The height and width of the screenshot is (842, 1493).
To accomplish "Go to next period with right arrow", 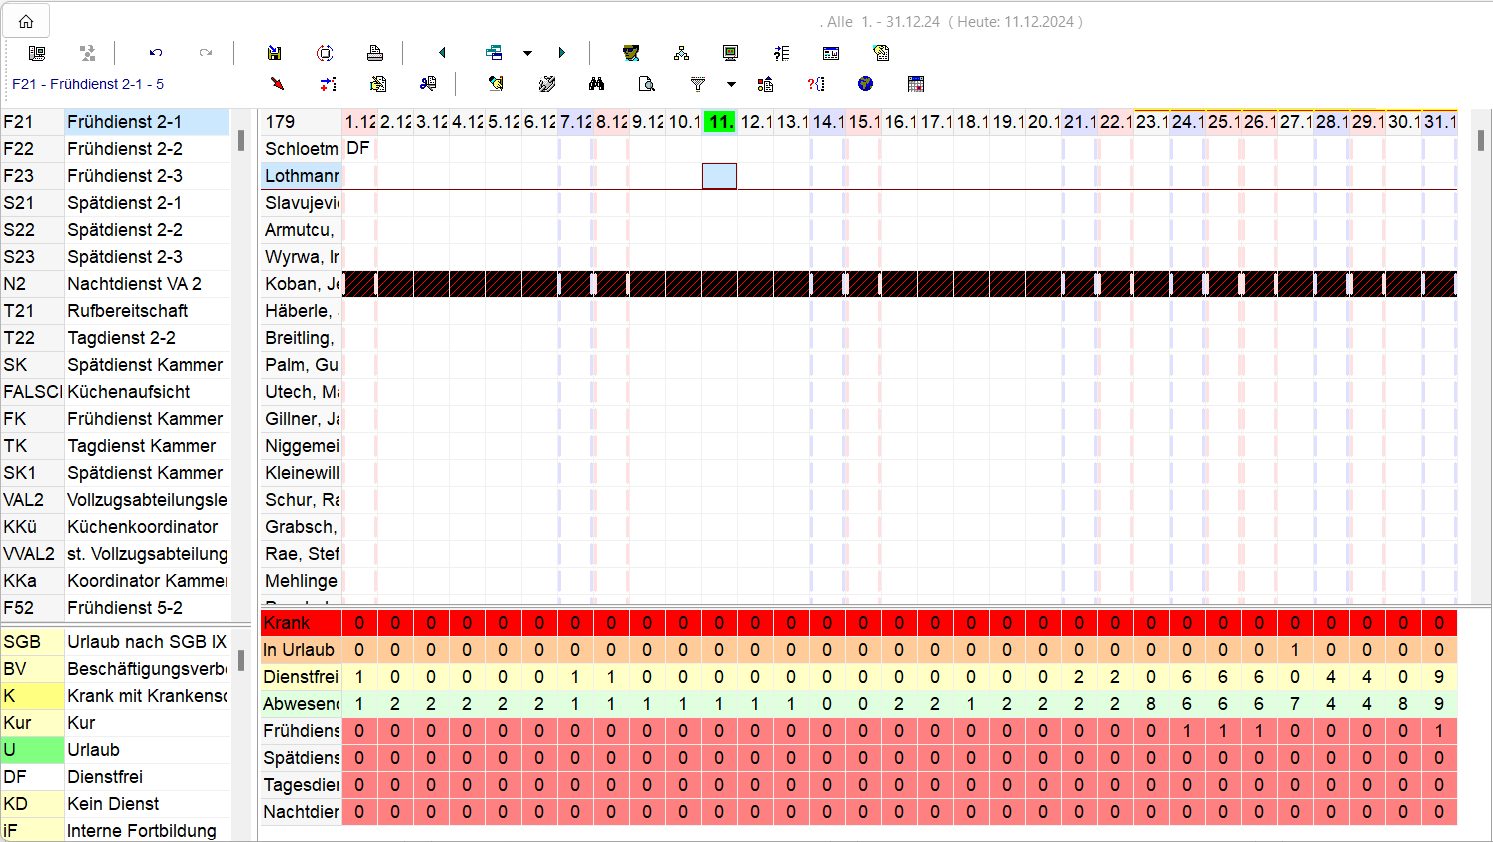I will (x=561, y=53).
